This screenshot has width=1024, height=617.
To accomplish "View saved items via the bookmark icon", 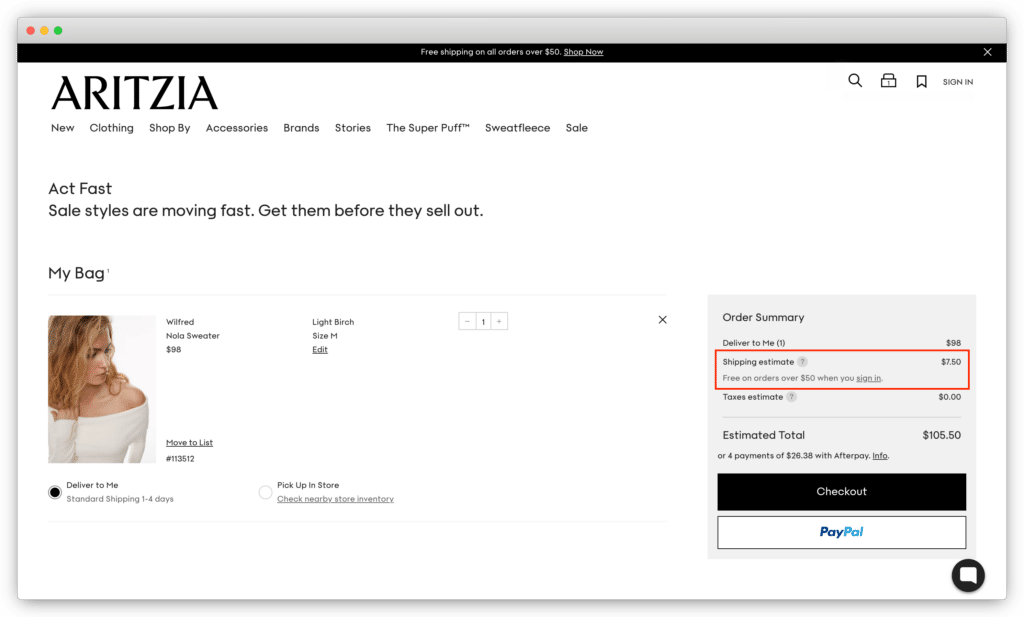I will point(921,80).
